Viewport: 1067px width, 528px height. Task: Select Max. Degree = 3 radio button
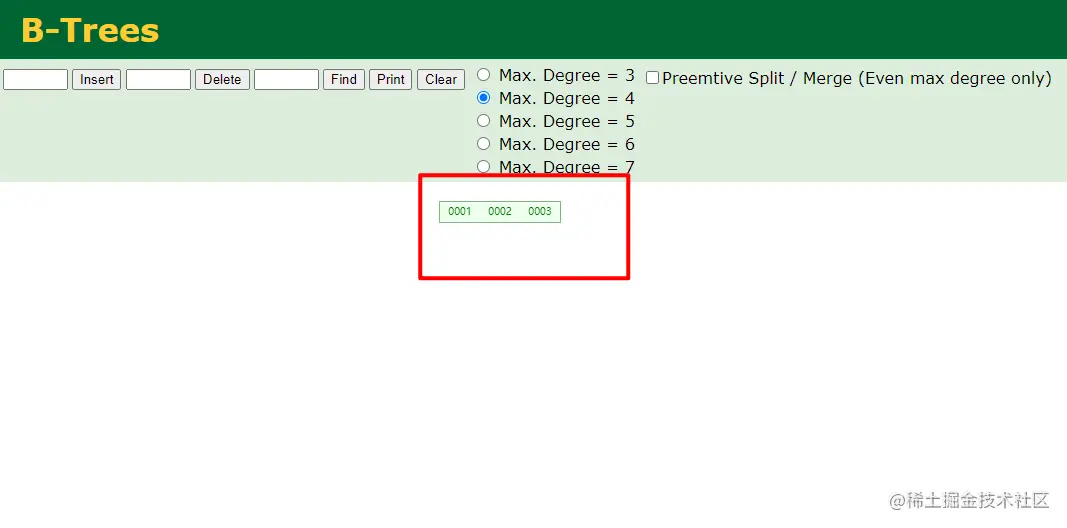click(483, 75)
